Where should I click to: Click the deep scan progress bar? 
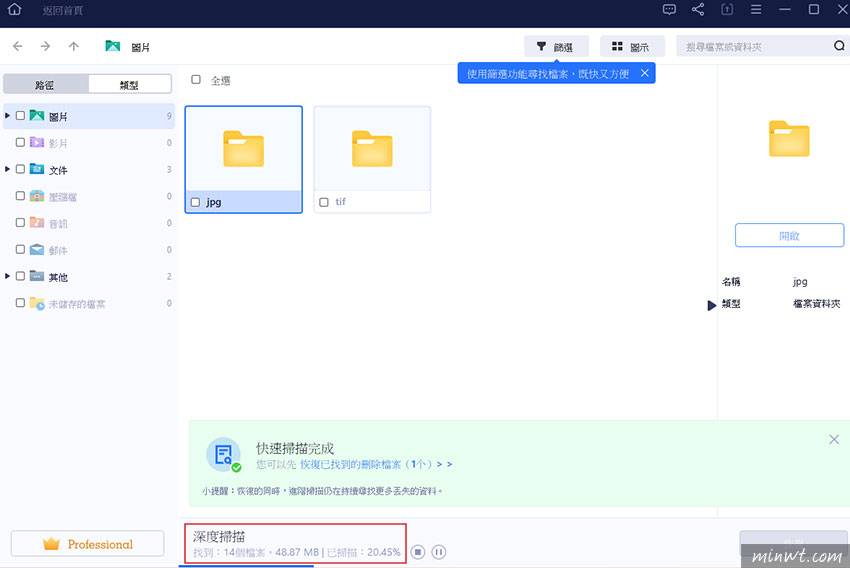click(x=246, y=566)
